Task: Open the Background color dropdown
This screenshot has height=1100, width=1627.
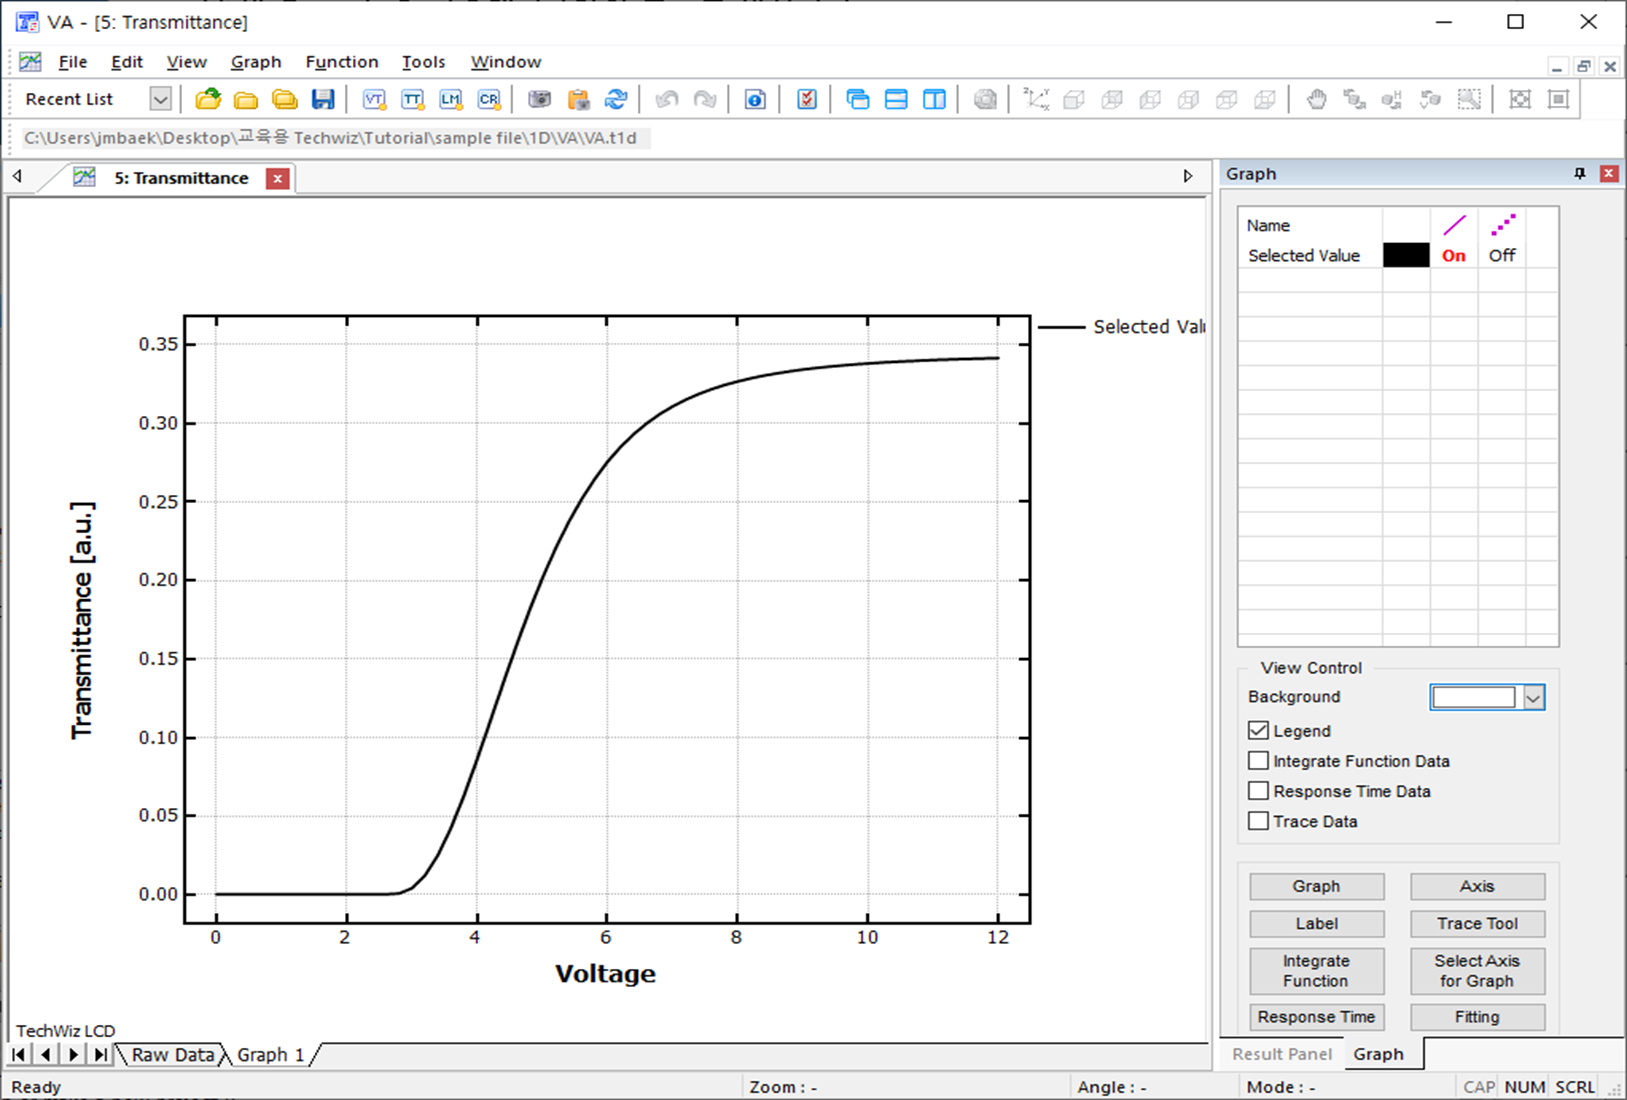Action: click(x=1533, y=697)
